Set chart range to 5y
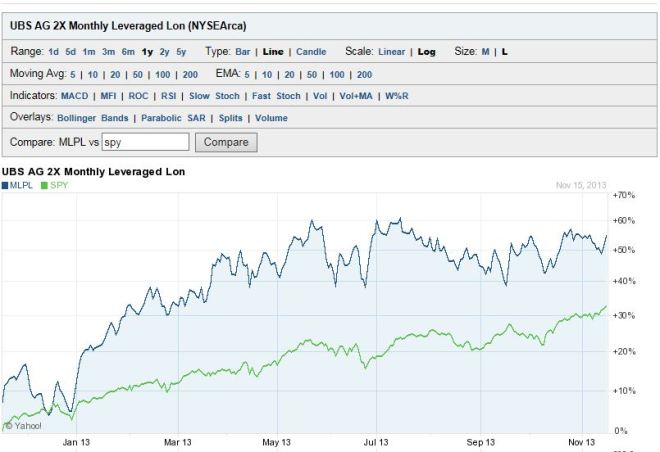The height and width of the screenshot is (452, 660). pos(181,52)
